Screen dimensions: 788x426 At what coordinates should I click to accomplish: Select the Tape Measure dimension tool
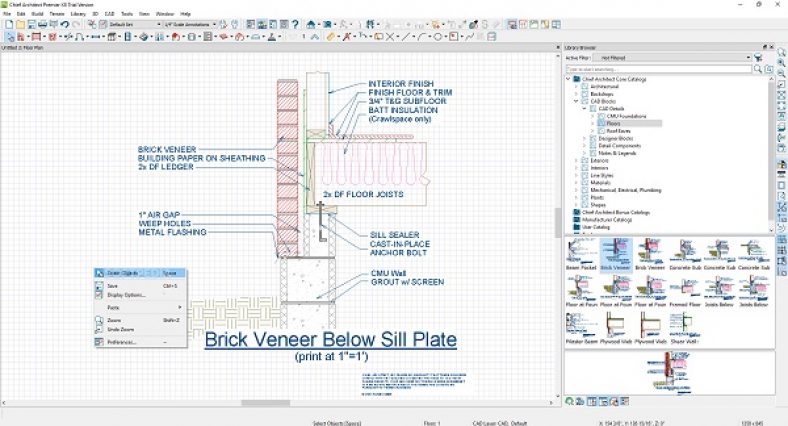[330, 37]
